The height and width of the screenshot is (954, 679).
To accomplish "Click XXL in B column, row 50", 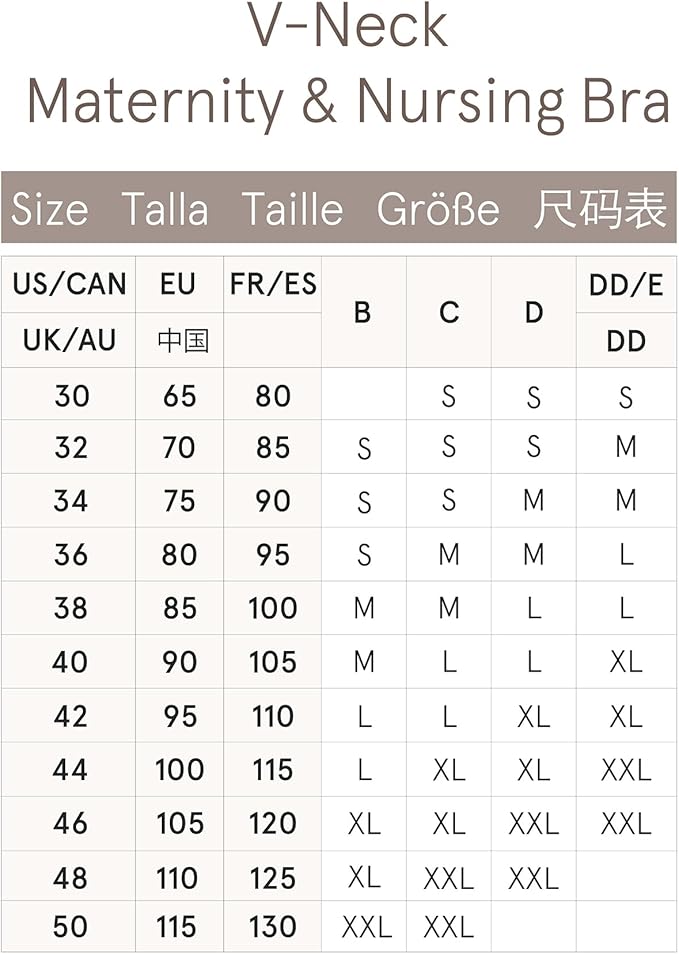I will click(x=365, y=927).
